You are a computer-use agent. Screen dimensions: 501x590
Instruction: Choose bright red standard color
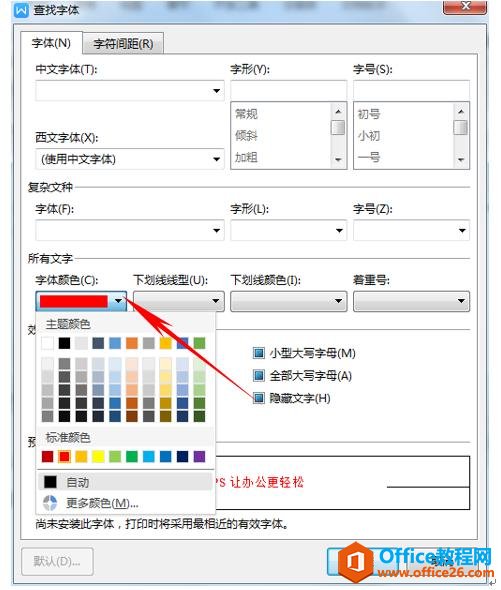coord(64,456)
